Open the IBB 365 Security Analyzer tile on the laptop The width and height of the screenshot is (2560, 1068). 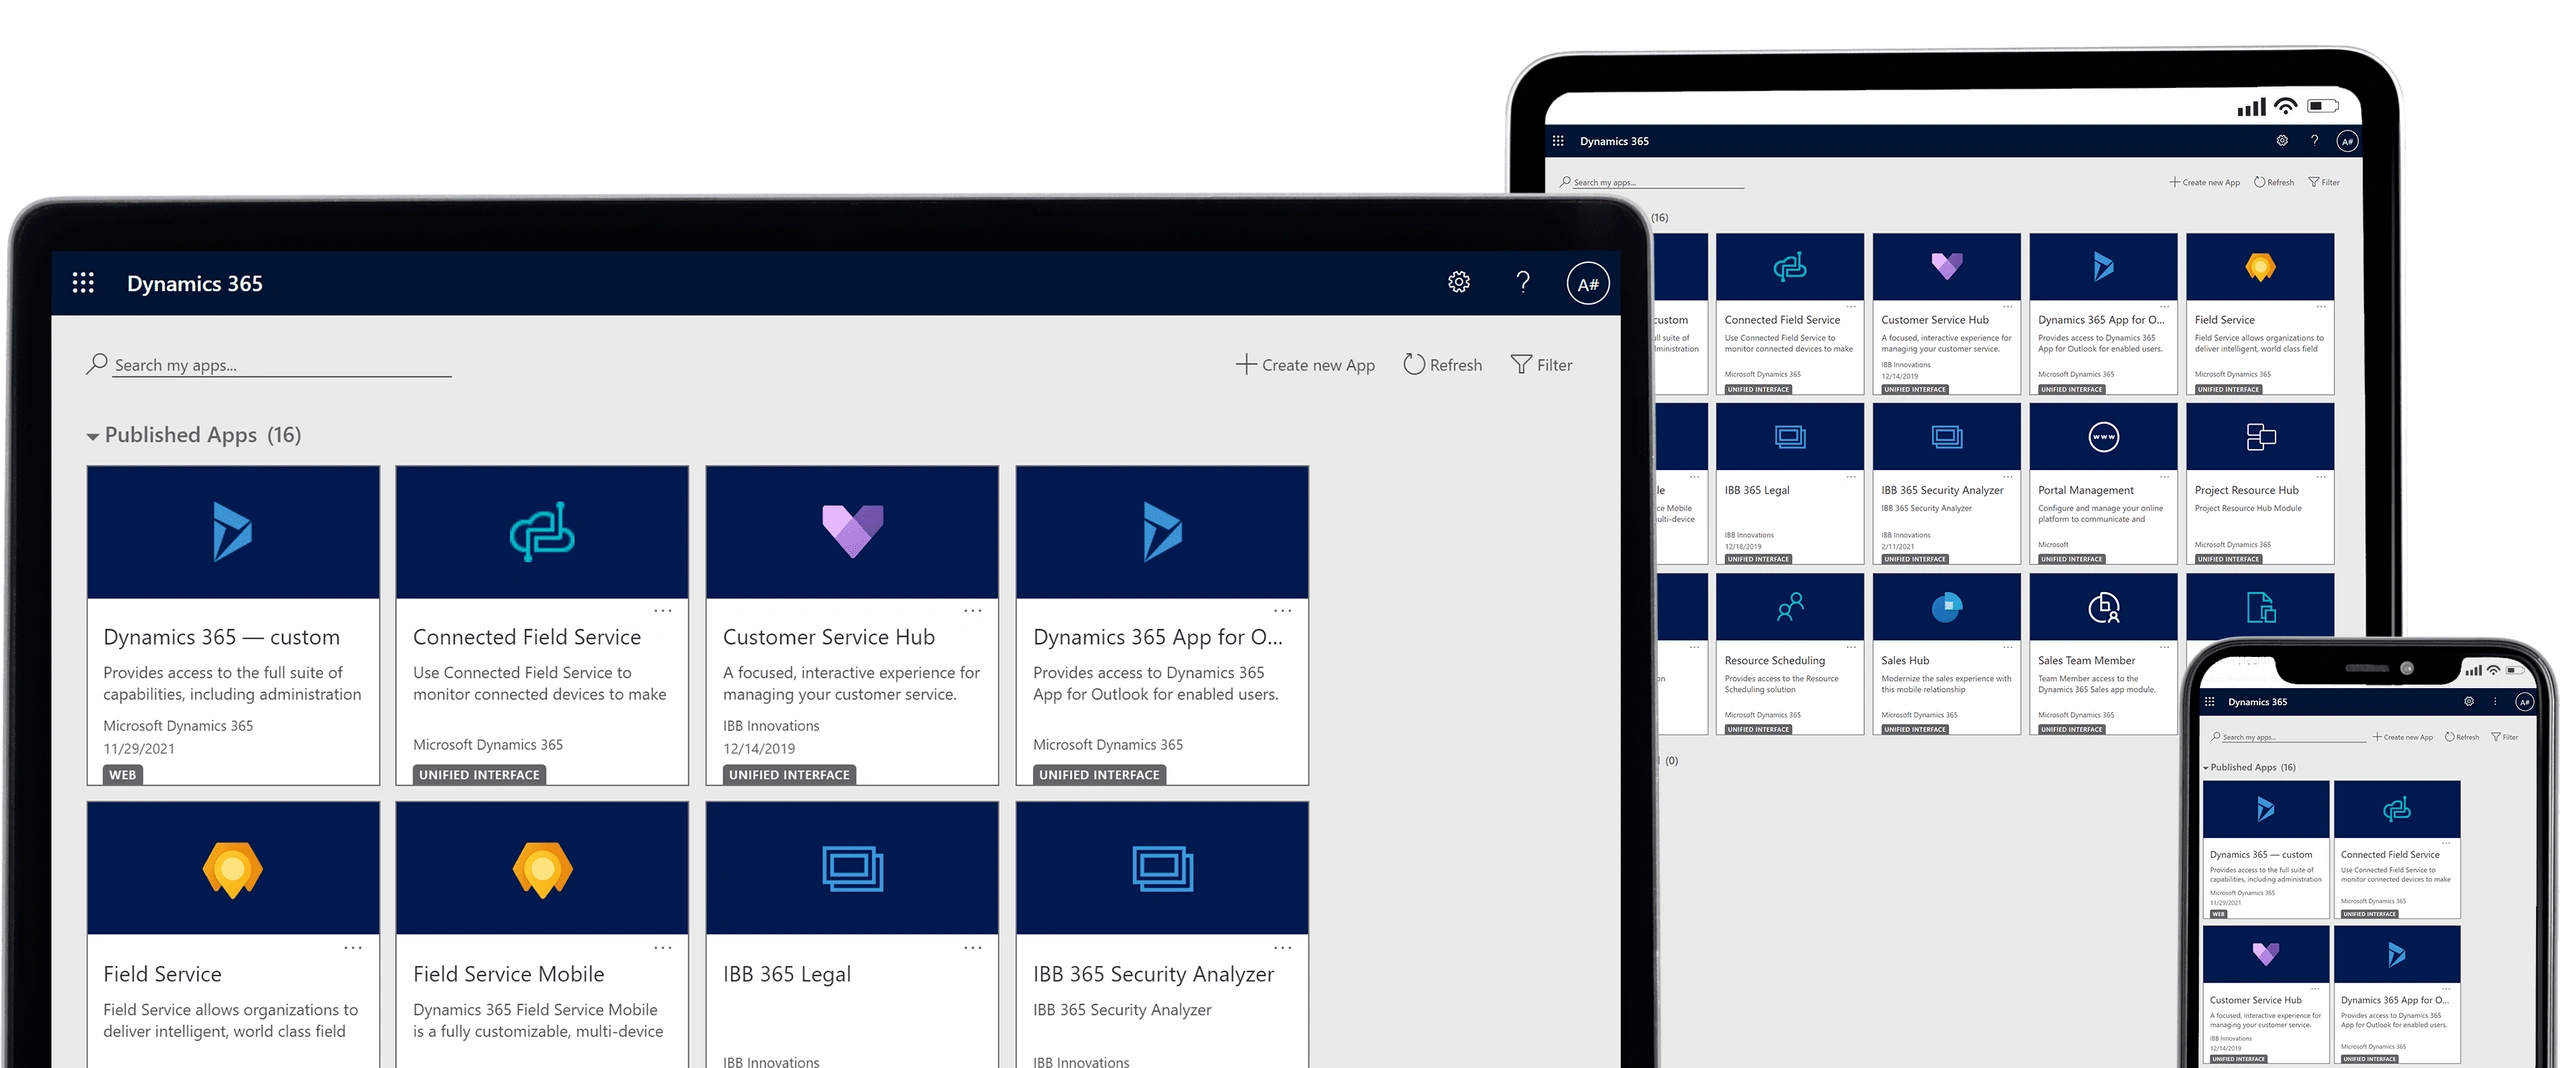coord(1162,935)
